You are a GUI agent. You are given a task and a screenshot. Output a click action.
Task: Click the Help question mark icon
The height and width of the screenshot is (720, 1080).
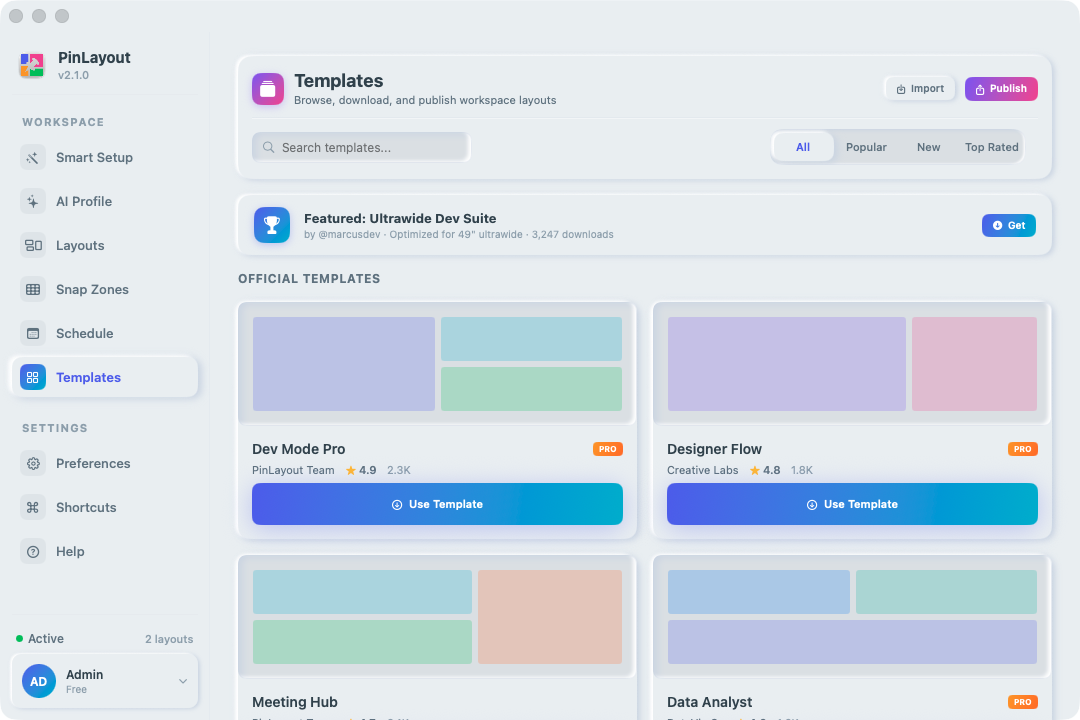[x=32, y=552]
